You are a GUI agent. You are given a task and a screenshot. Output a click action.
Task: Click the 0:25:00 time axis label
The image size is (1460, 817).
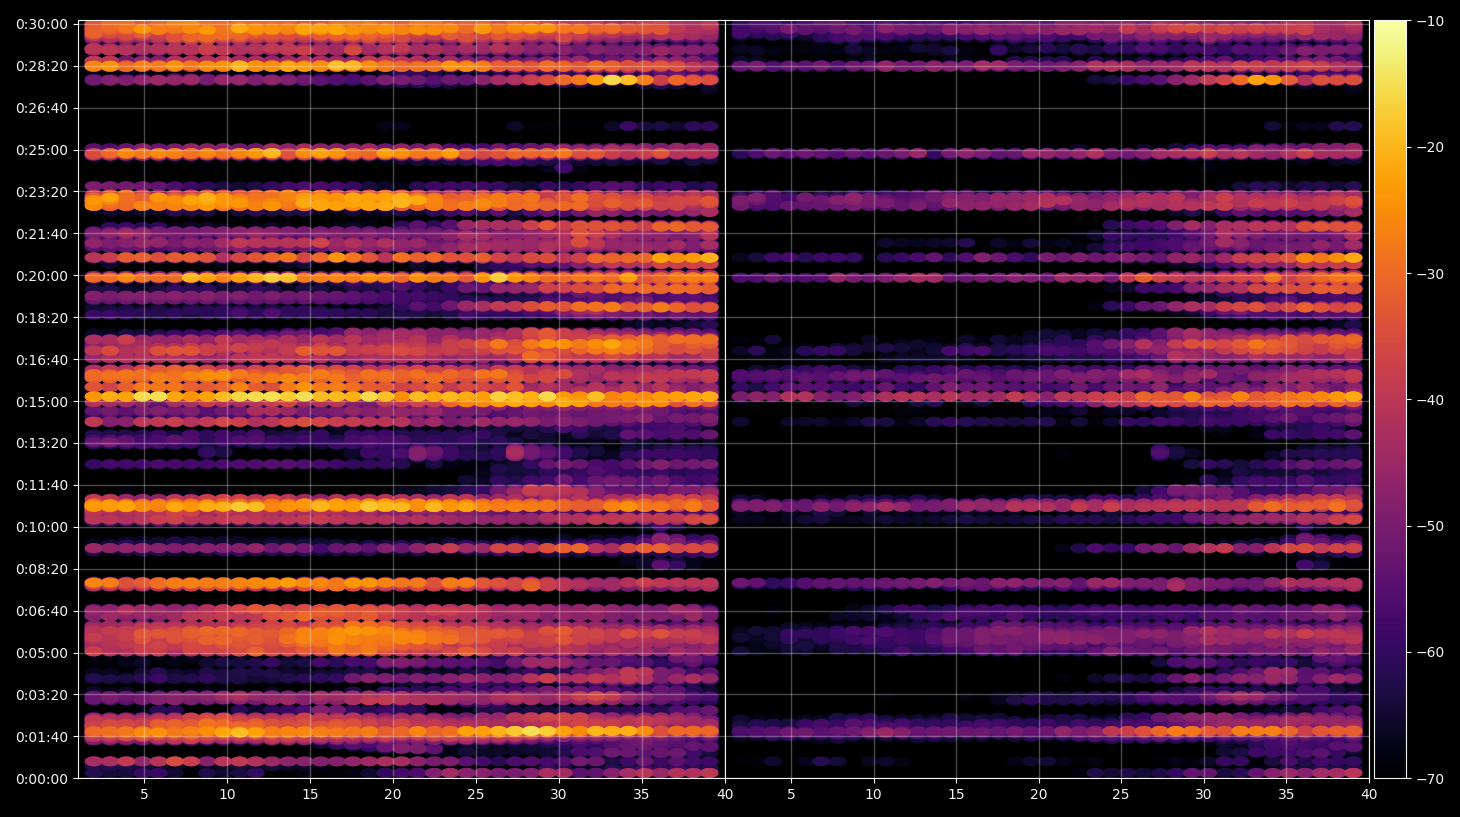click(x=42, y=150)
